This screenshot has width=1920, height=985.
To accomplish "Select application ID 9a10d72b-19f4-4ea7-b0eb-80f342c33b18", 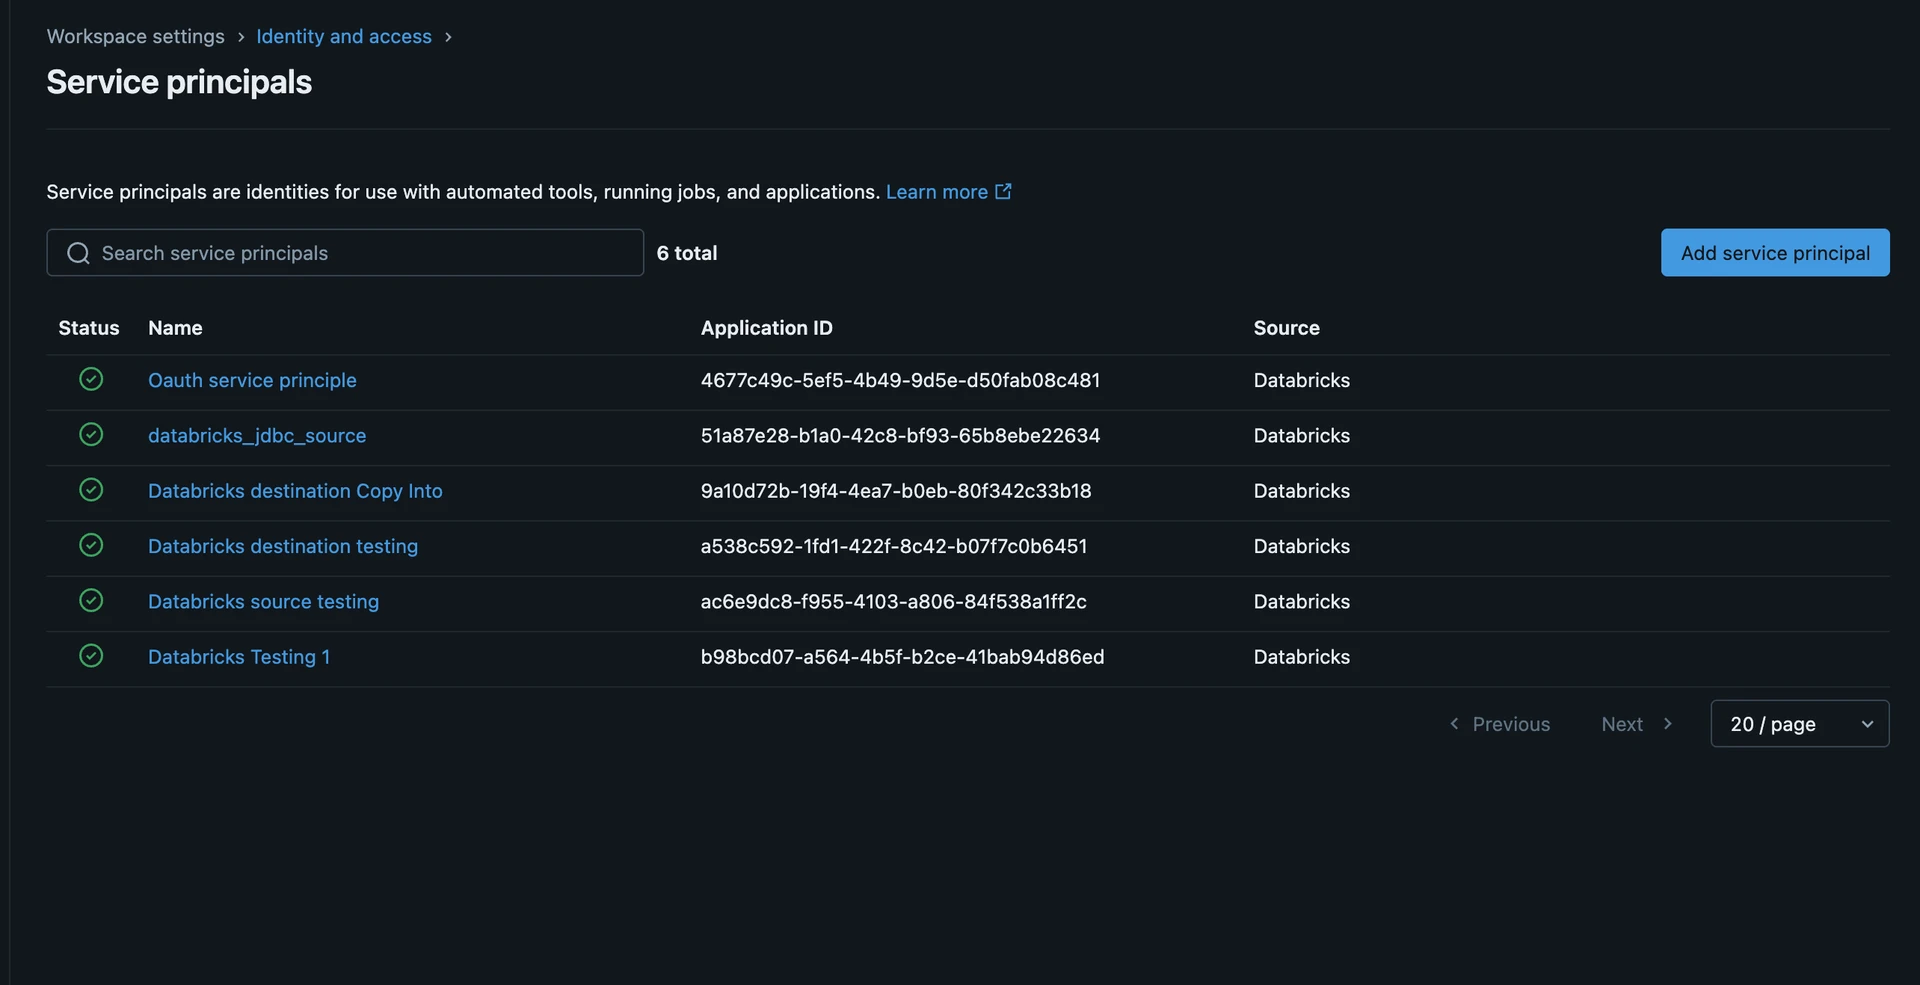I will [x=896, y=491].
